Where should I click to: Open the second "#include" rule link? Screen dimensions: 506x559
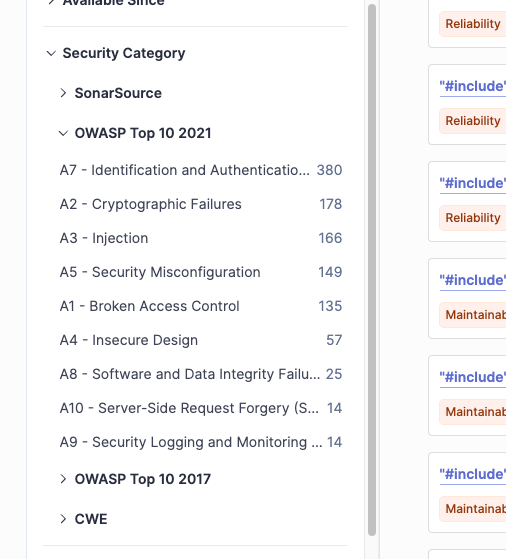472,183
